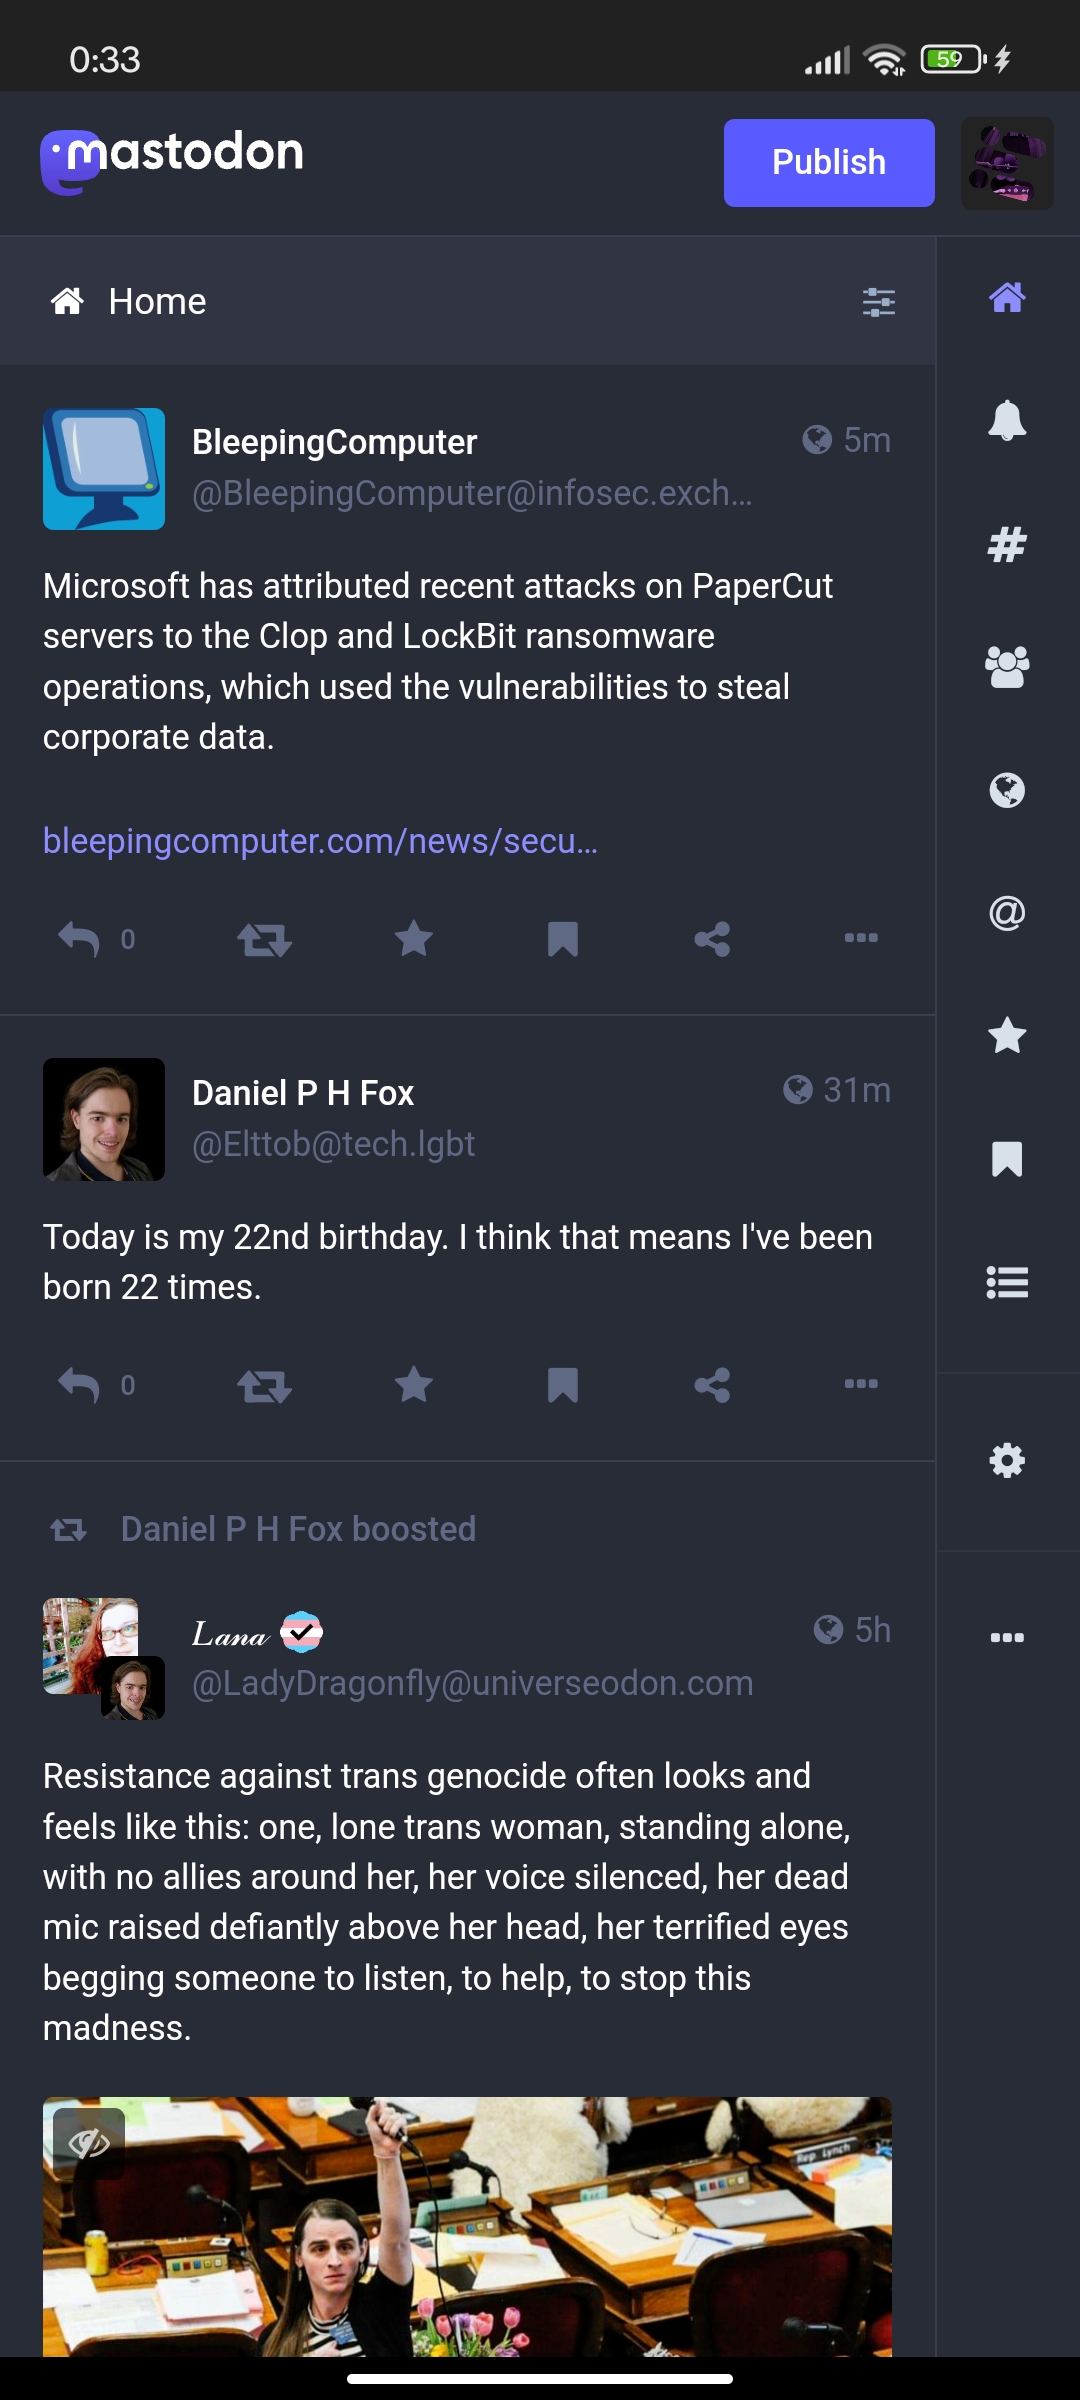The image size is (1080, 2400).
Task: Open more menu on BleepingComputer post
Action: [x=861, y=938]
